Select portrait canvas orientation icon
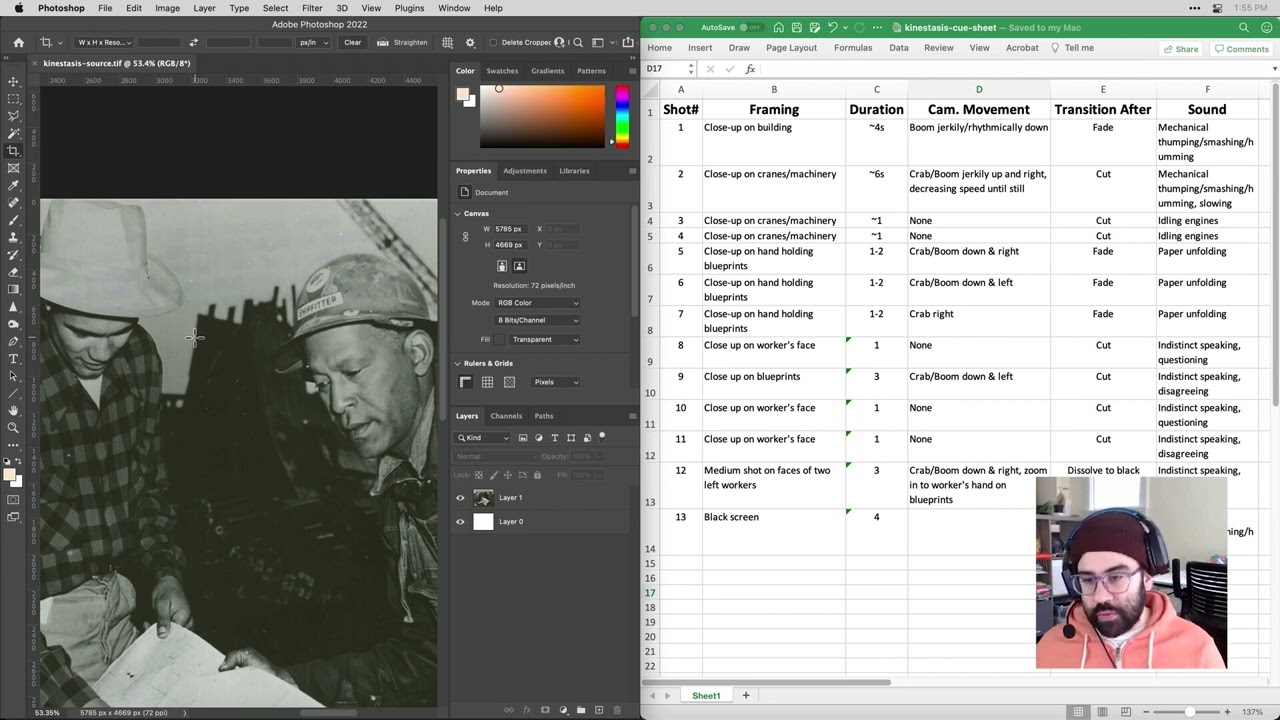 [502, 266]
